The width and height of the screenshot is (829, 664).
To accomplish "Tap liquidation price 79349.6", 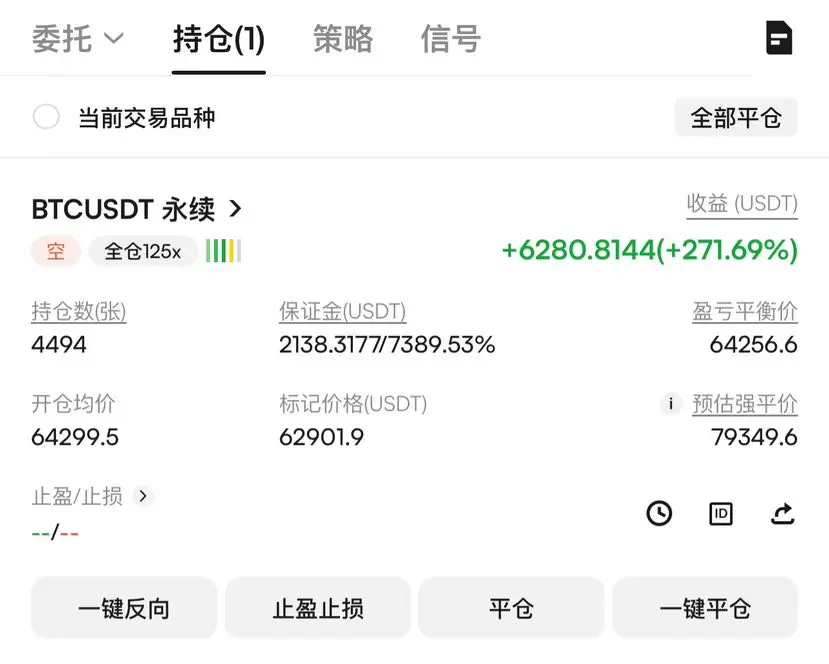I will pos(754,437).
